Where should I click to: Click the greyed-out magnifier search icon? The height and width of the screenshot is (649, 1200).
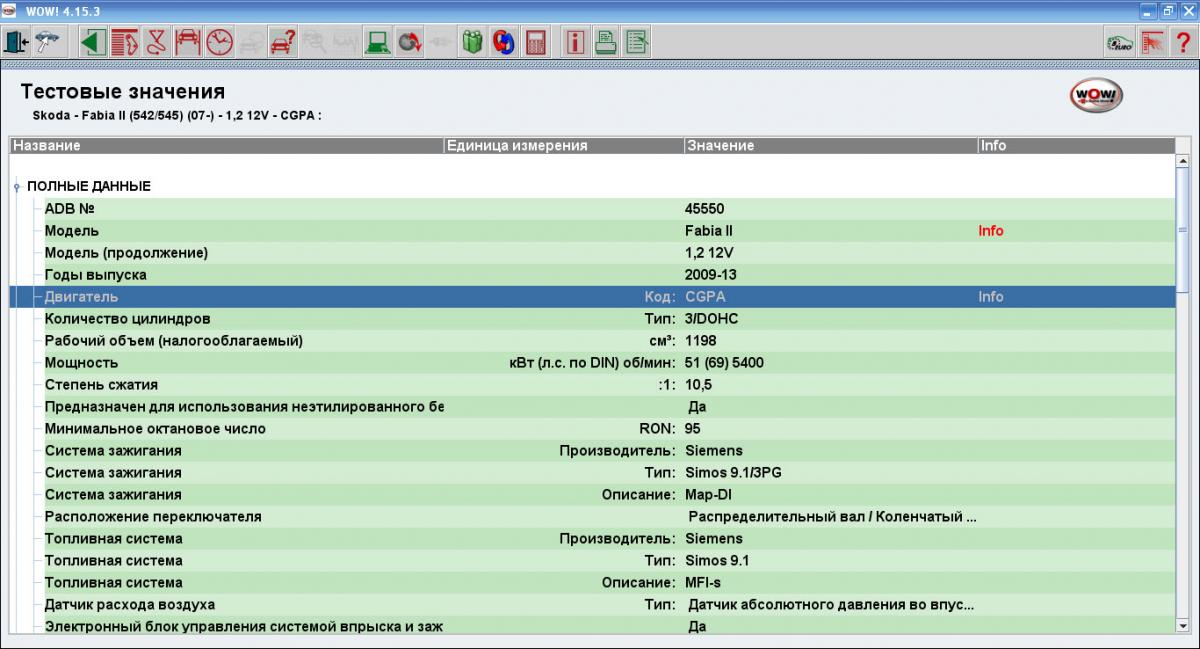click(x=314, y=42)
